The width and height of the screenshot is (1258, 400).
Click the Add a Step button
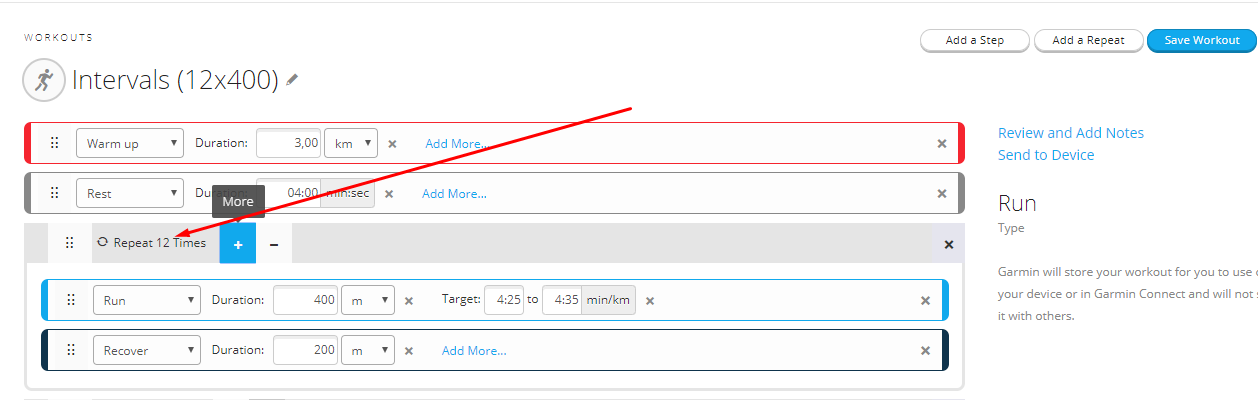(x=975, y=40)
